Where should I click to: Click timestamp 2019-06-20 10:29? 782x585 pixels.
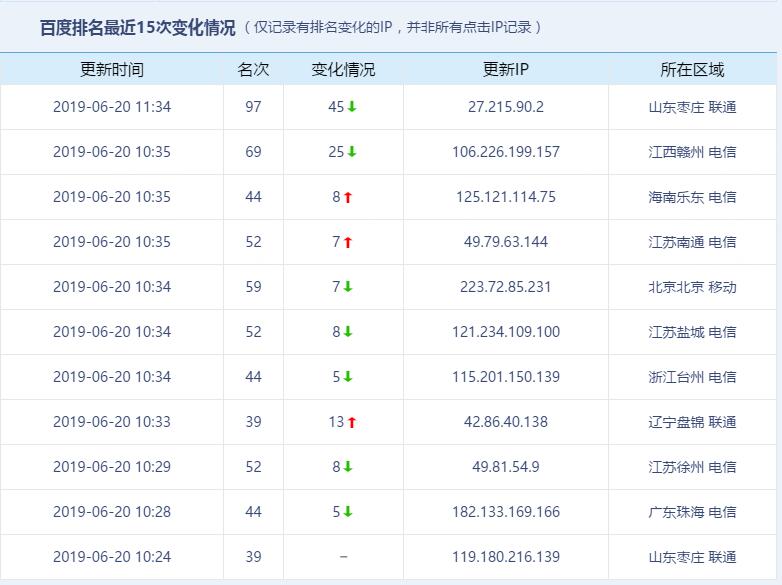[112, 467]
